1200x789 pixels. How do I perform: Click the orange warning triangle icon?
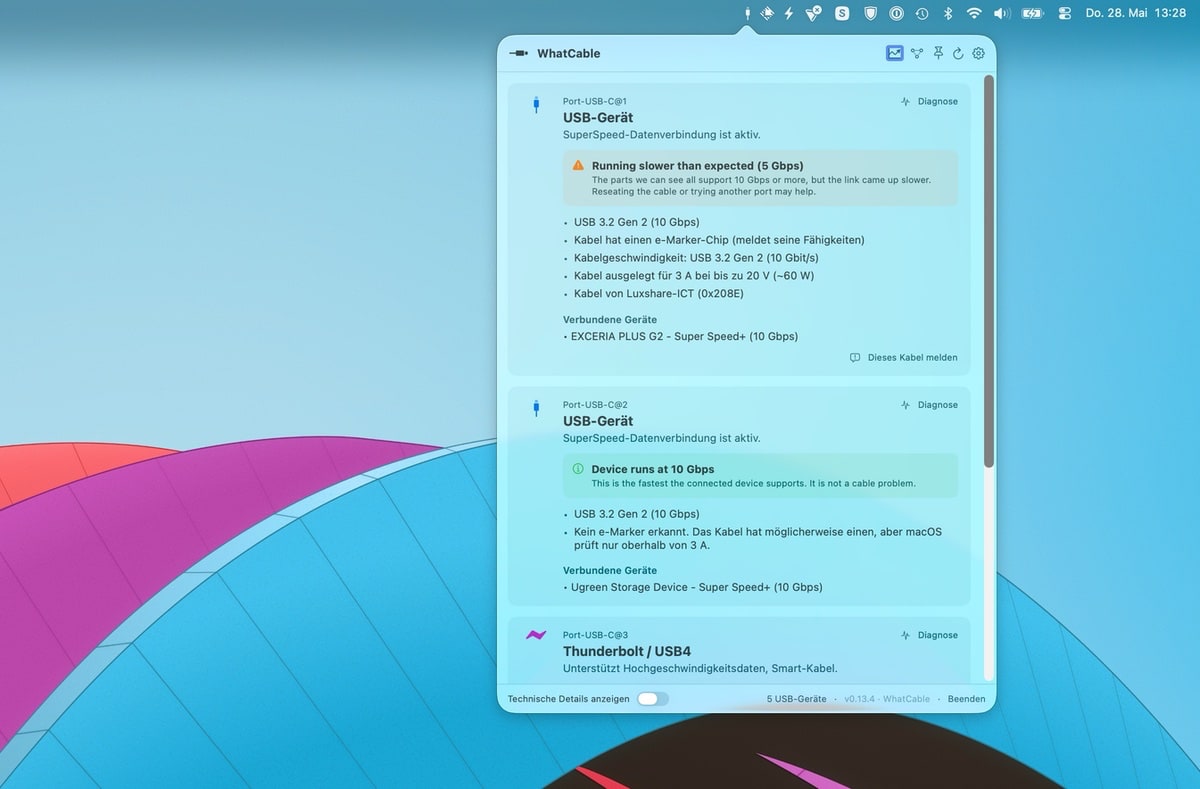point(578,165)
